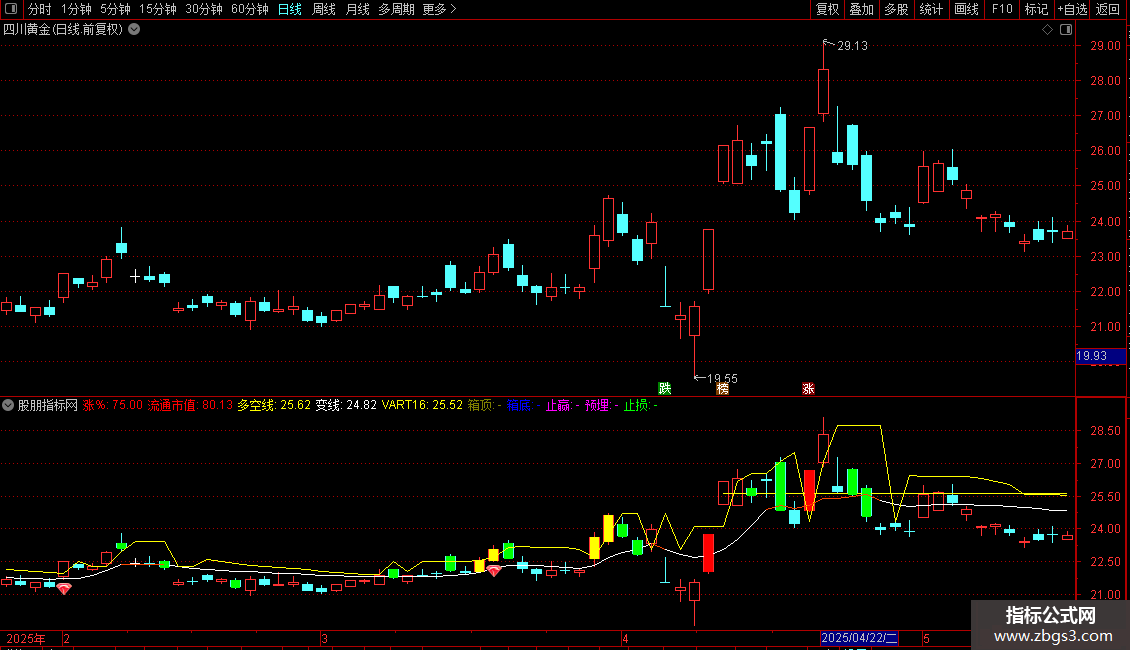Click the diamond icon on main chart
The height and width of the screenshot is (650, 1130).
coord(1047,30)
